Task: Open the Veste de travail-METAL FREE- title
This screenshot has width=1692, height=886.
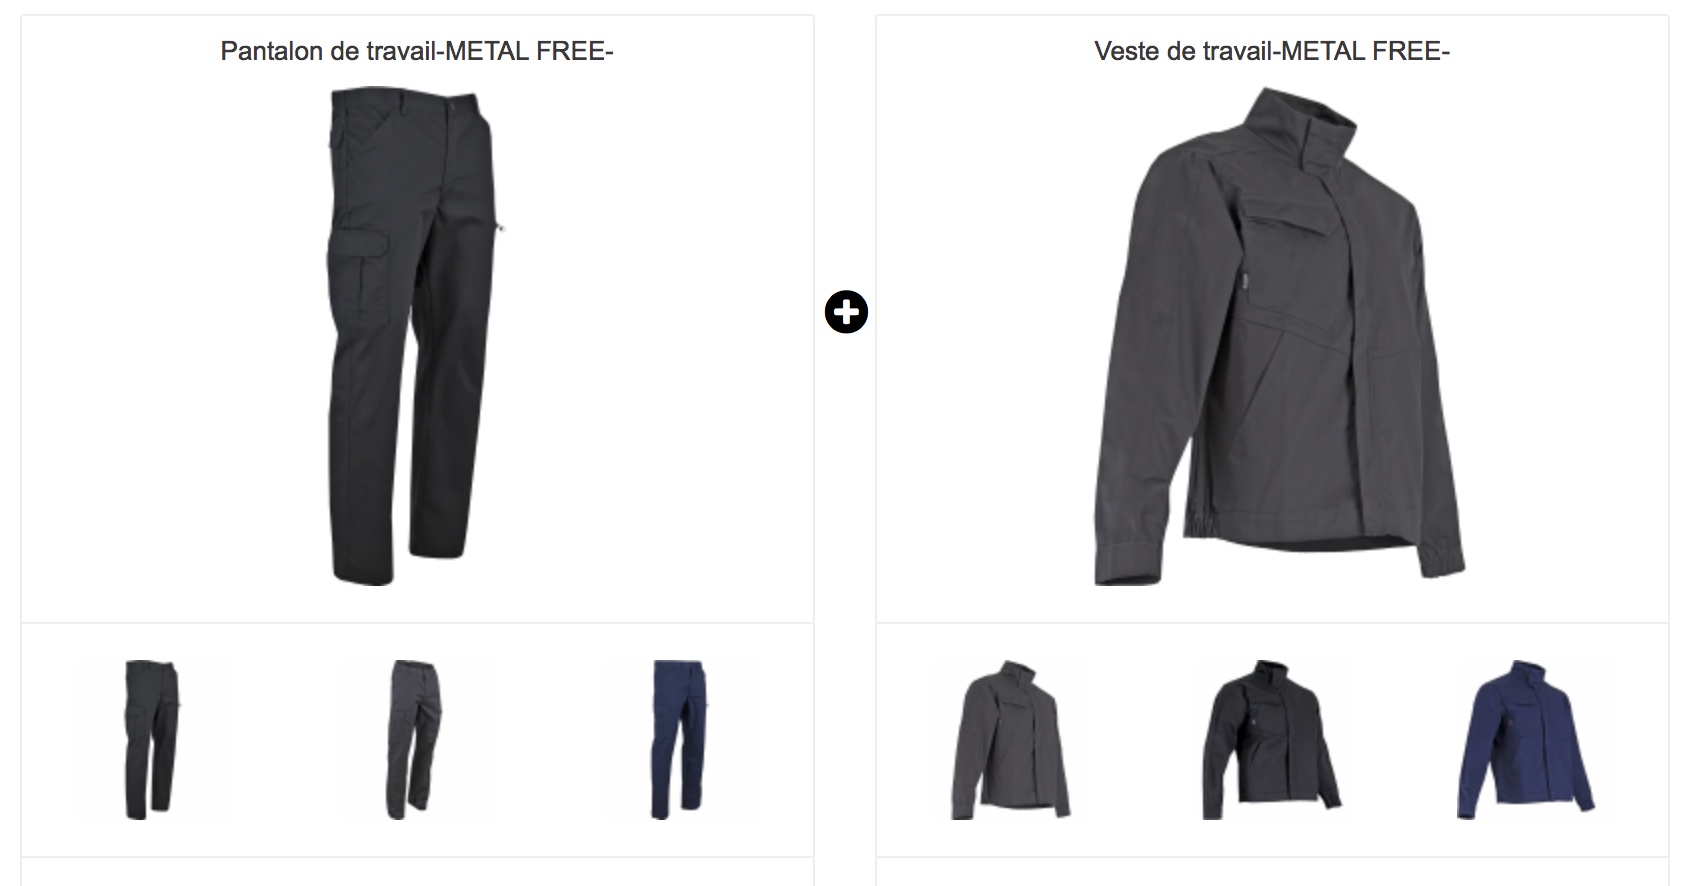Action: (x=1272, y=51)
